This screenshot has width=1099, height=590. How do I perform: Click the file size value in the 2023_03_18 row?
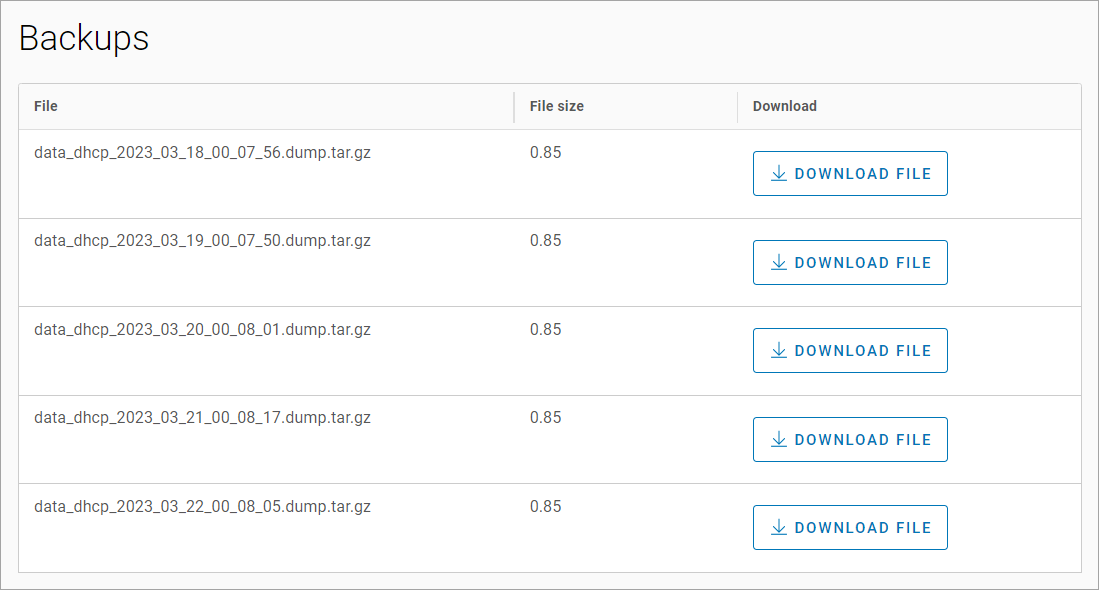pos(545,153)
